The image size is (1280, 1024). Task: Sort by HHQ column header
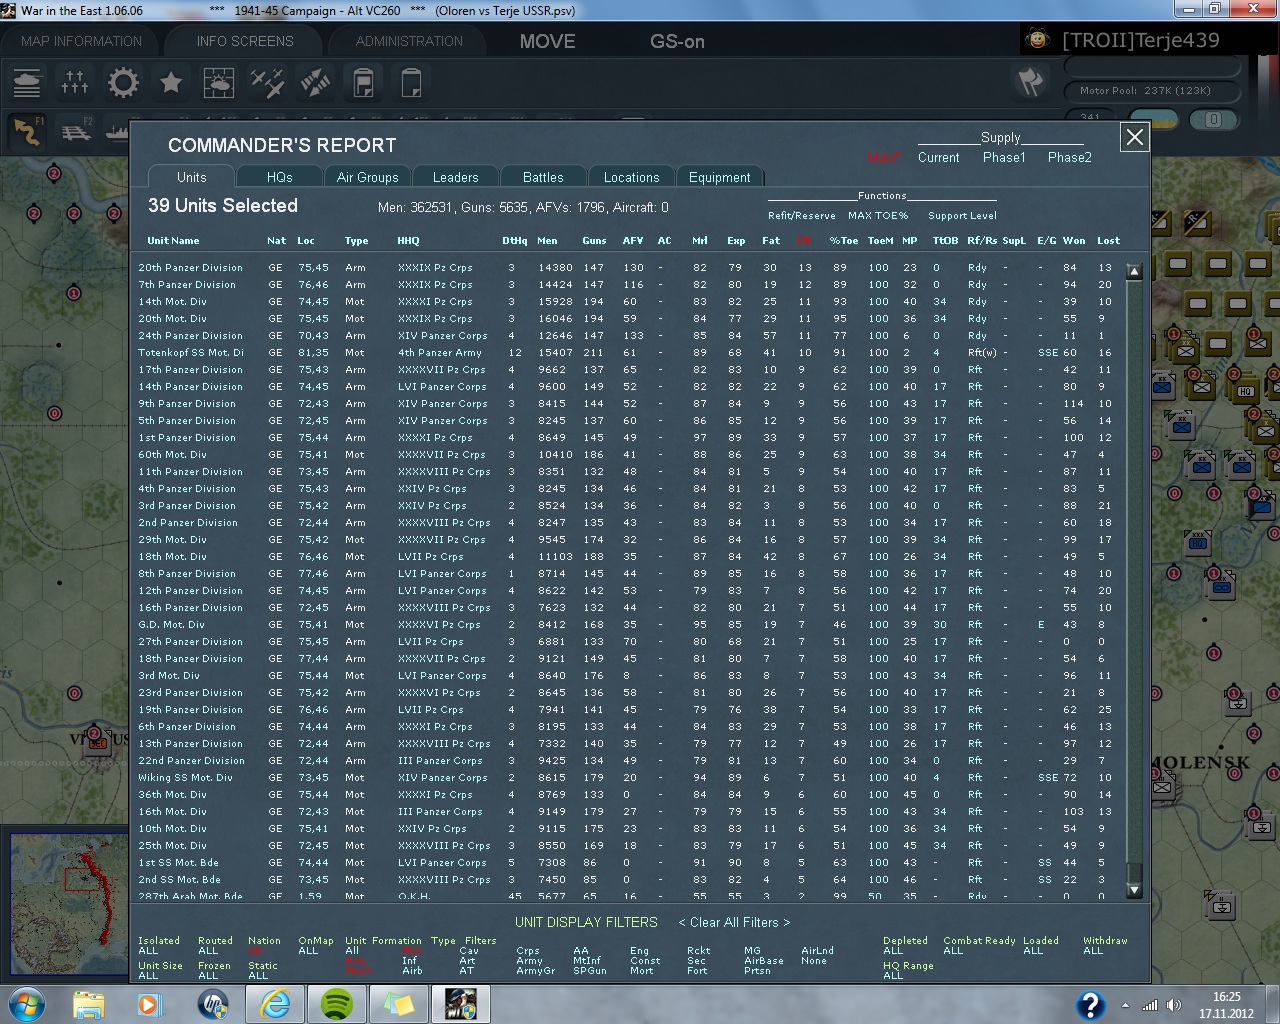pos(408,241)
